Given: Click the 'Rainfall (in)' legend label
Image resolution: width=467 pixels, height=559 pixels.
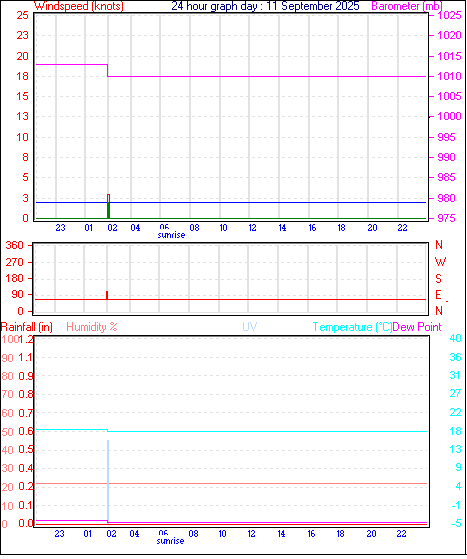Looking at the screenshot, I should point(27,327).
